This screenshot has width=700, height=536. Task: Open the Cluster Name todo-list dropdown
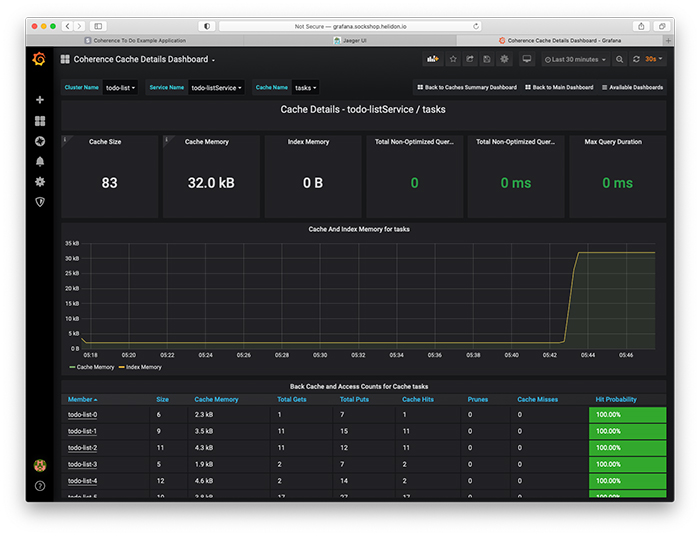point(120,88)
